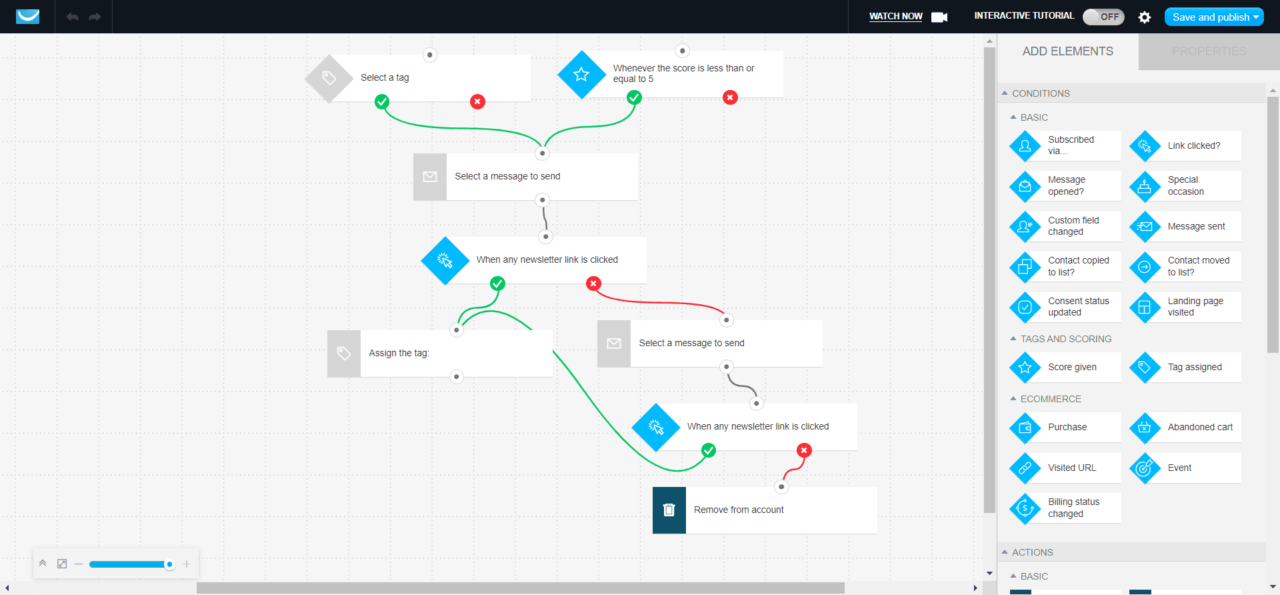The width and height of the screenshot is (1280, 595).
Task: Select the Add Elements tab
Action: pyautogui.click(x=1067, y=51)
